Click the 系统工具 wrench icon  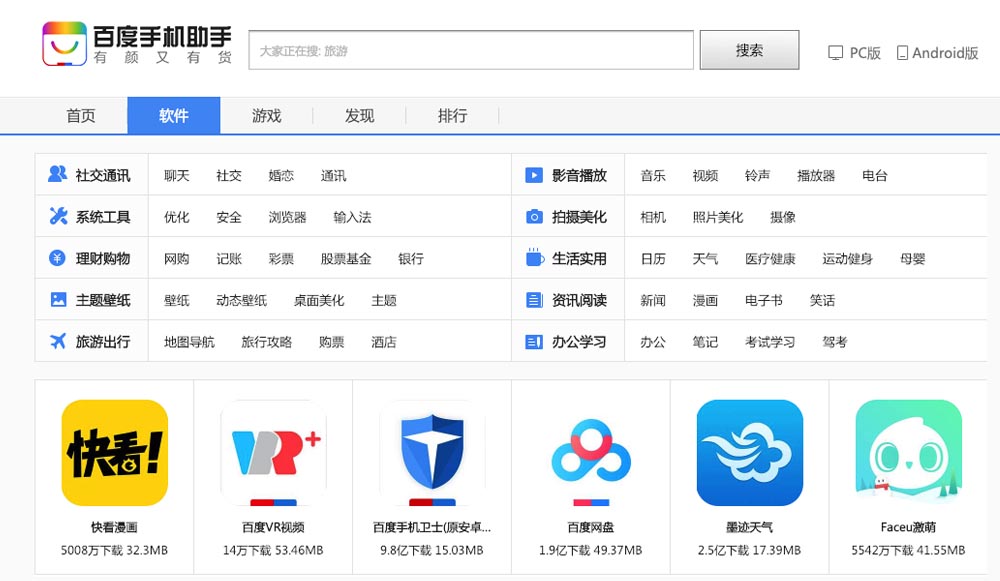[58, 216]
